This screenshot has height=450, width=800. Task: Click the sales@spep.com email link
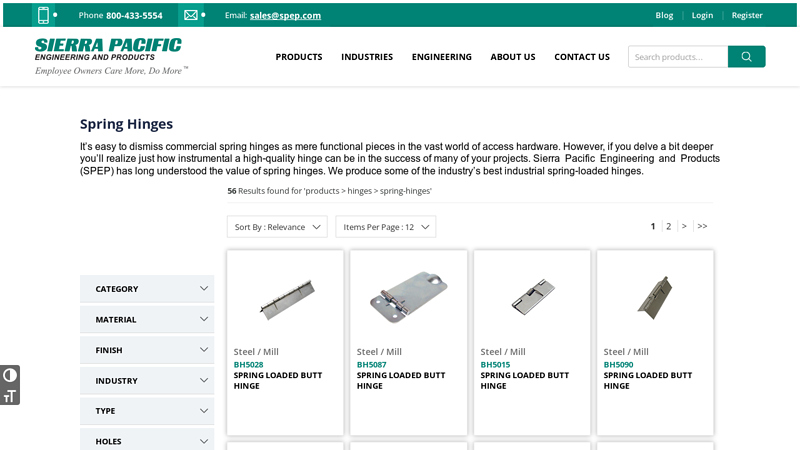coord(285,15)
